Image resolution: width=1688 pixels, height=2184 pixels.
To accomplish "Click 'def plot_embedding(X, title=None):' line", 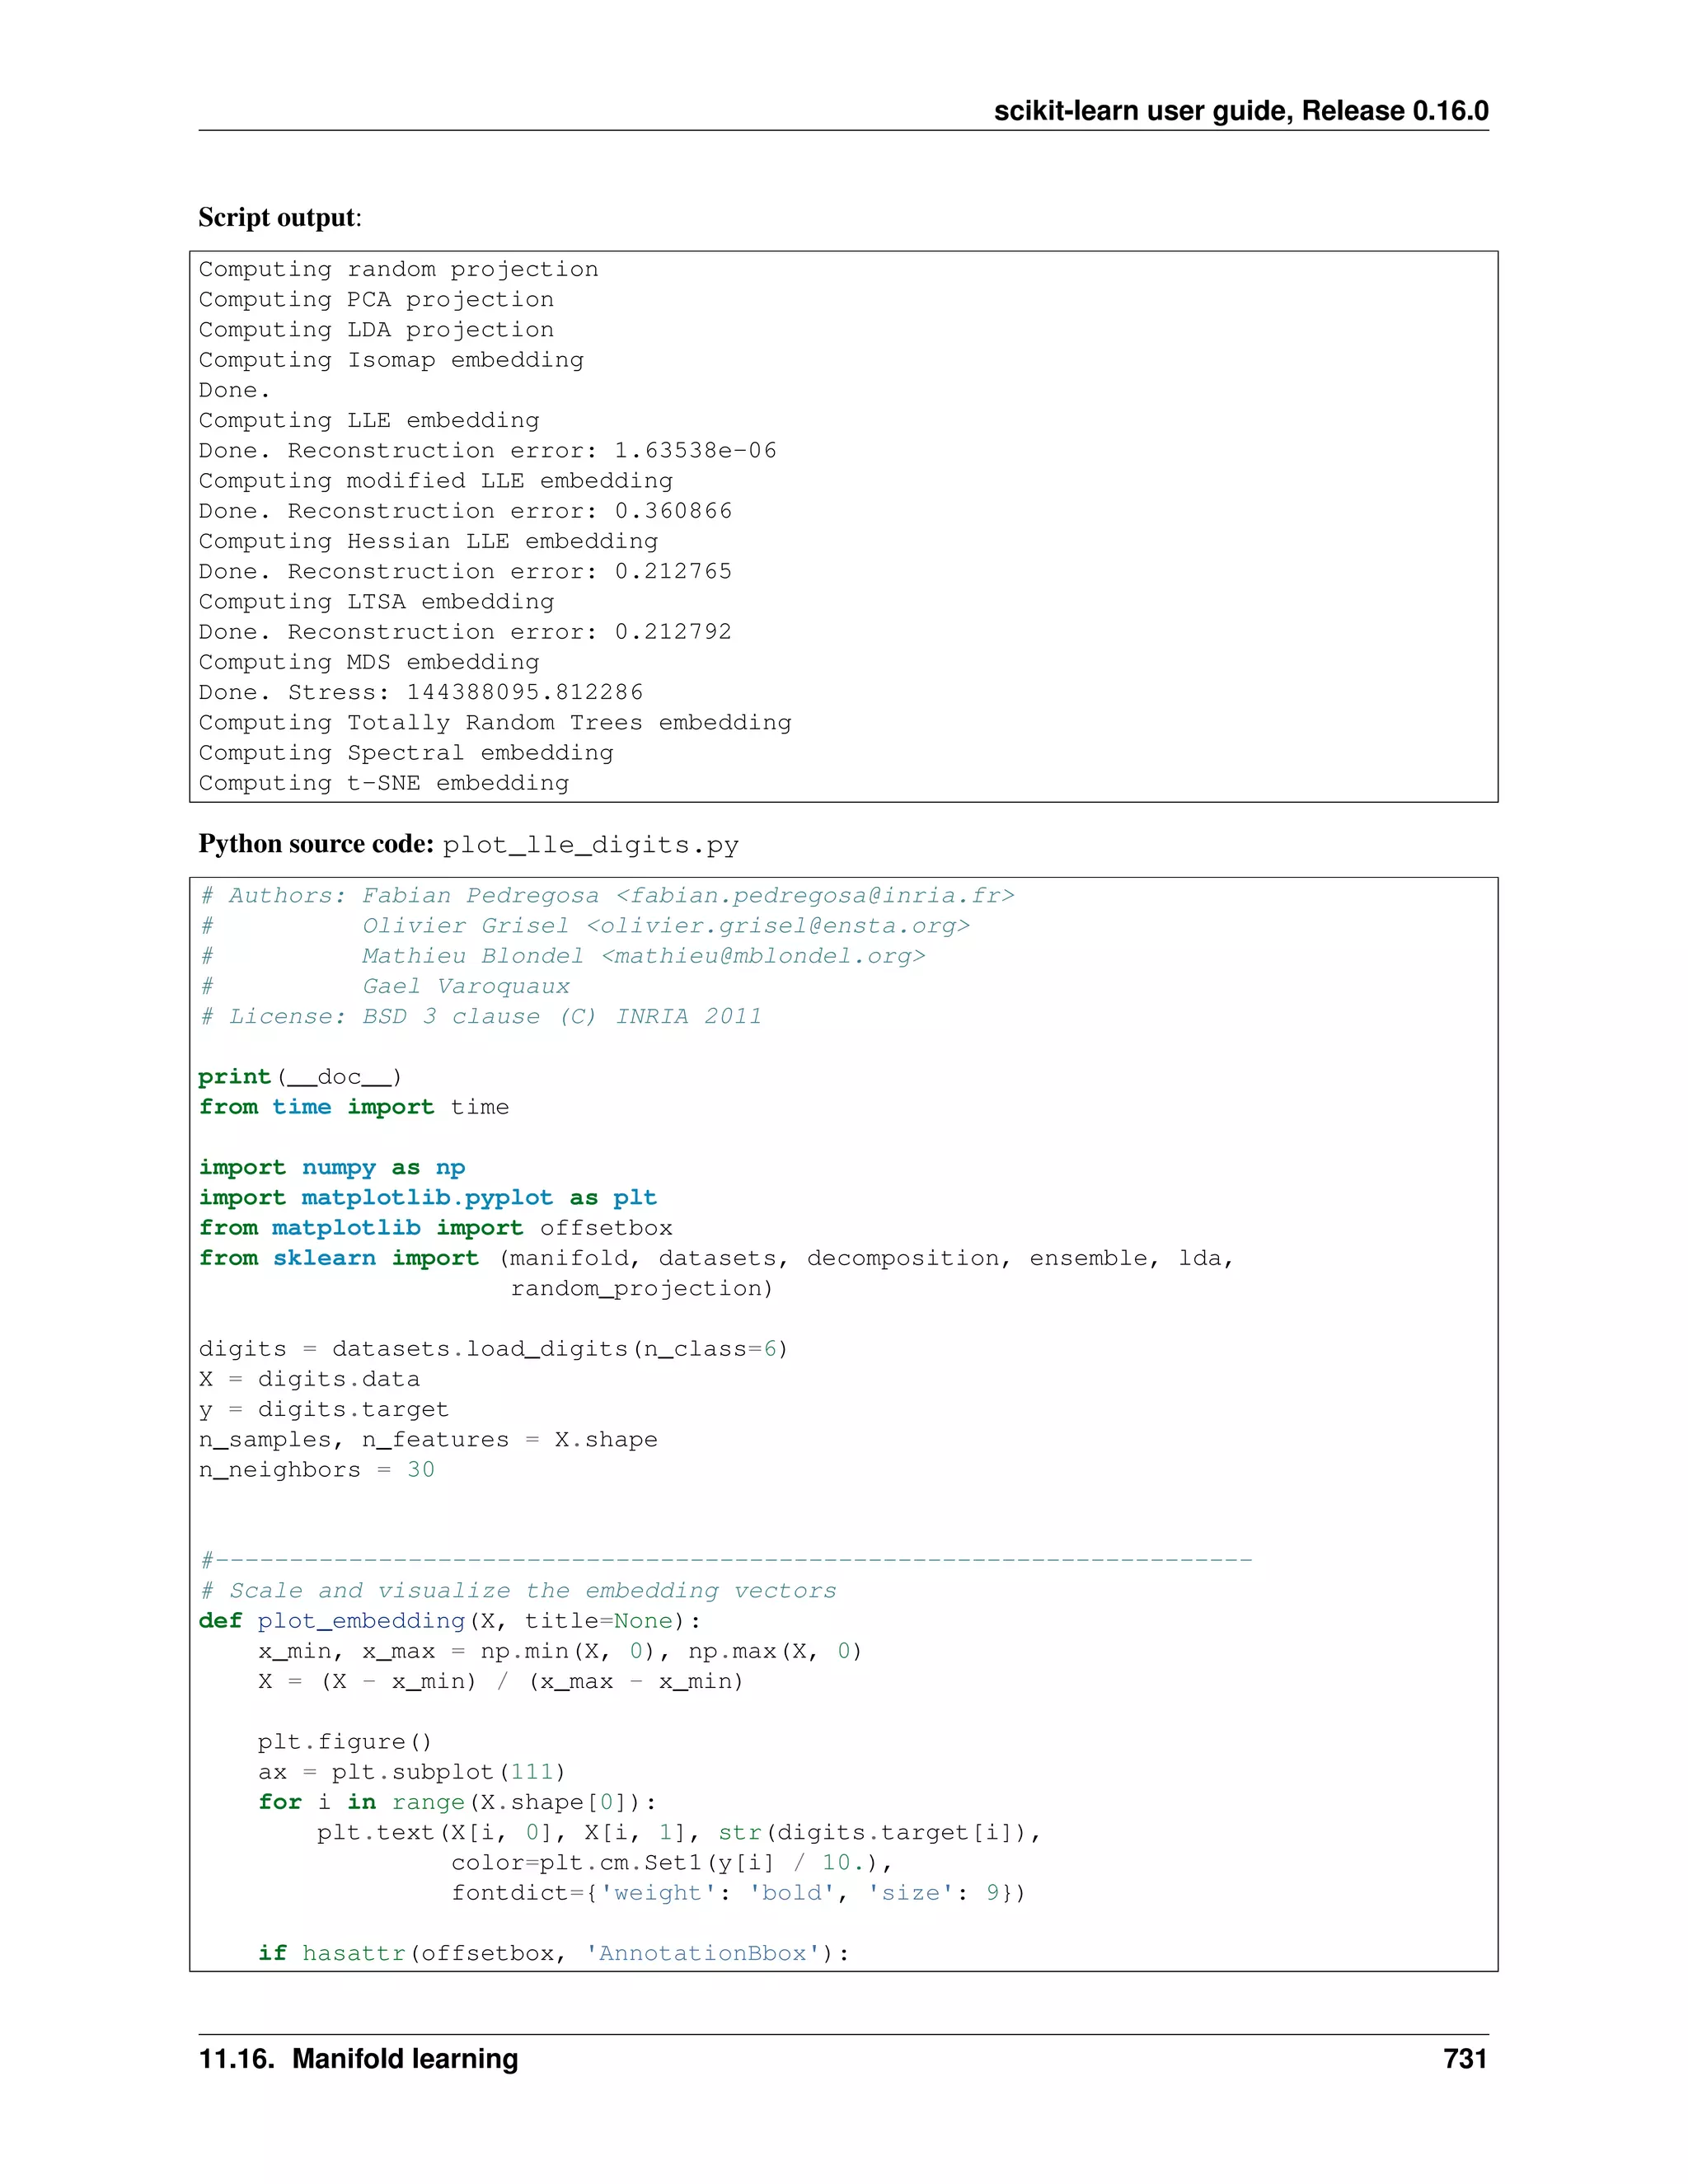I will pos(450,1621).
